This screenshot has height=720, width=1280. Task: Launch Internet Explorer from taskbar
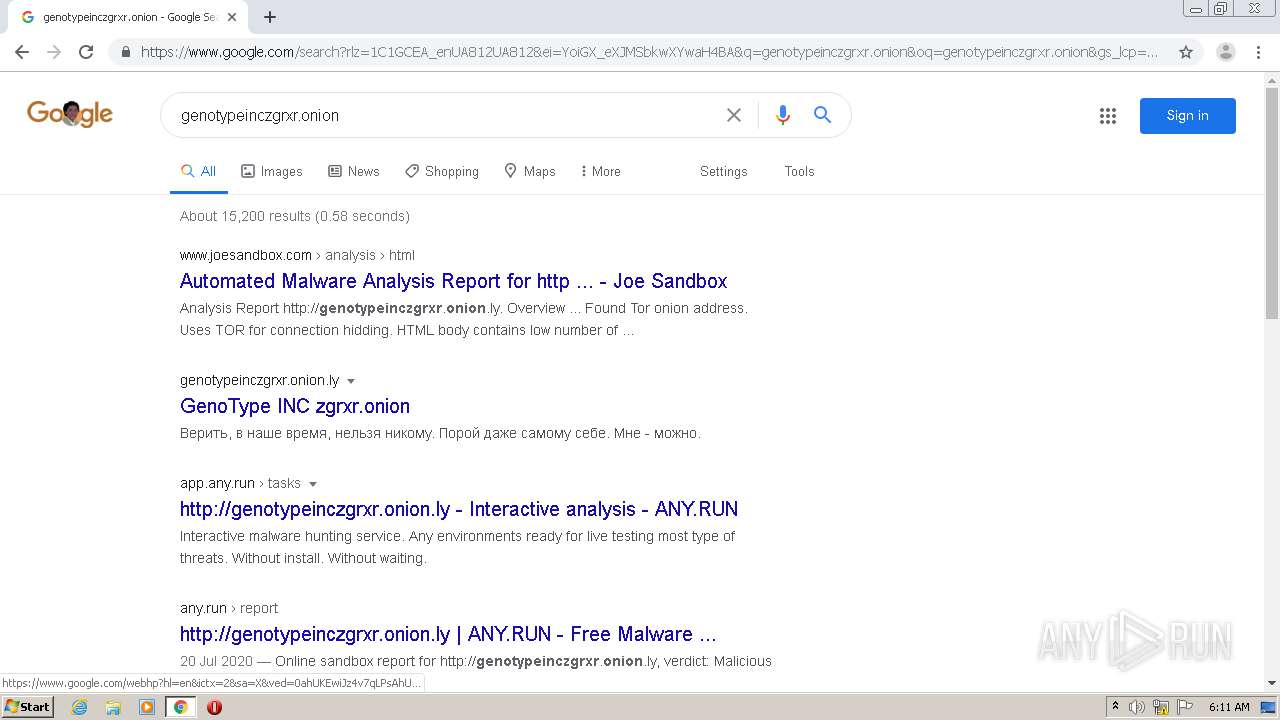tap(79, 707)
